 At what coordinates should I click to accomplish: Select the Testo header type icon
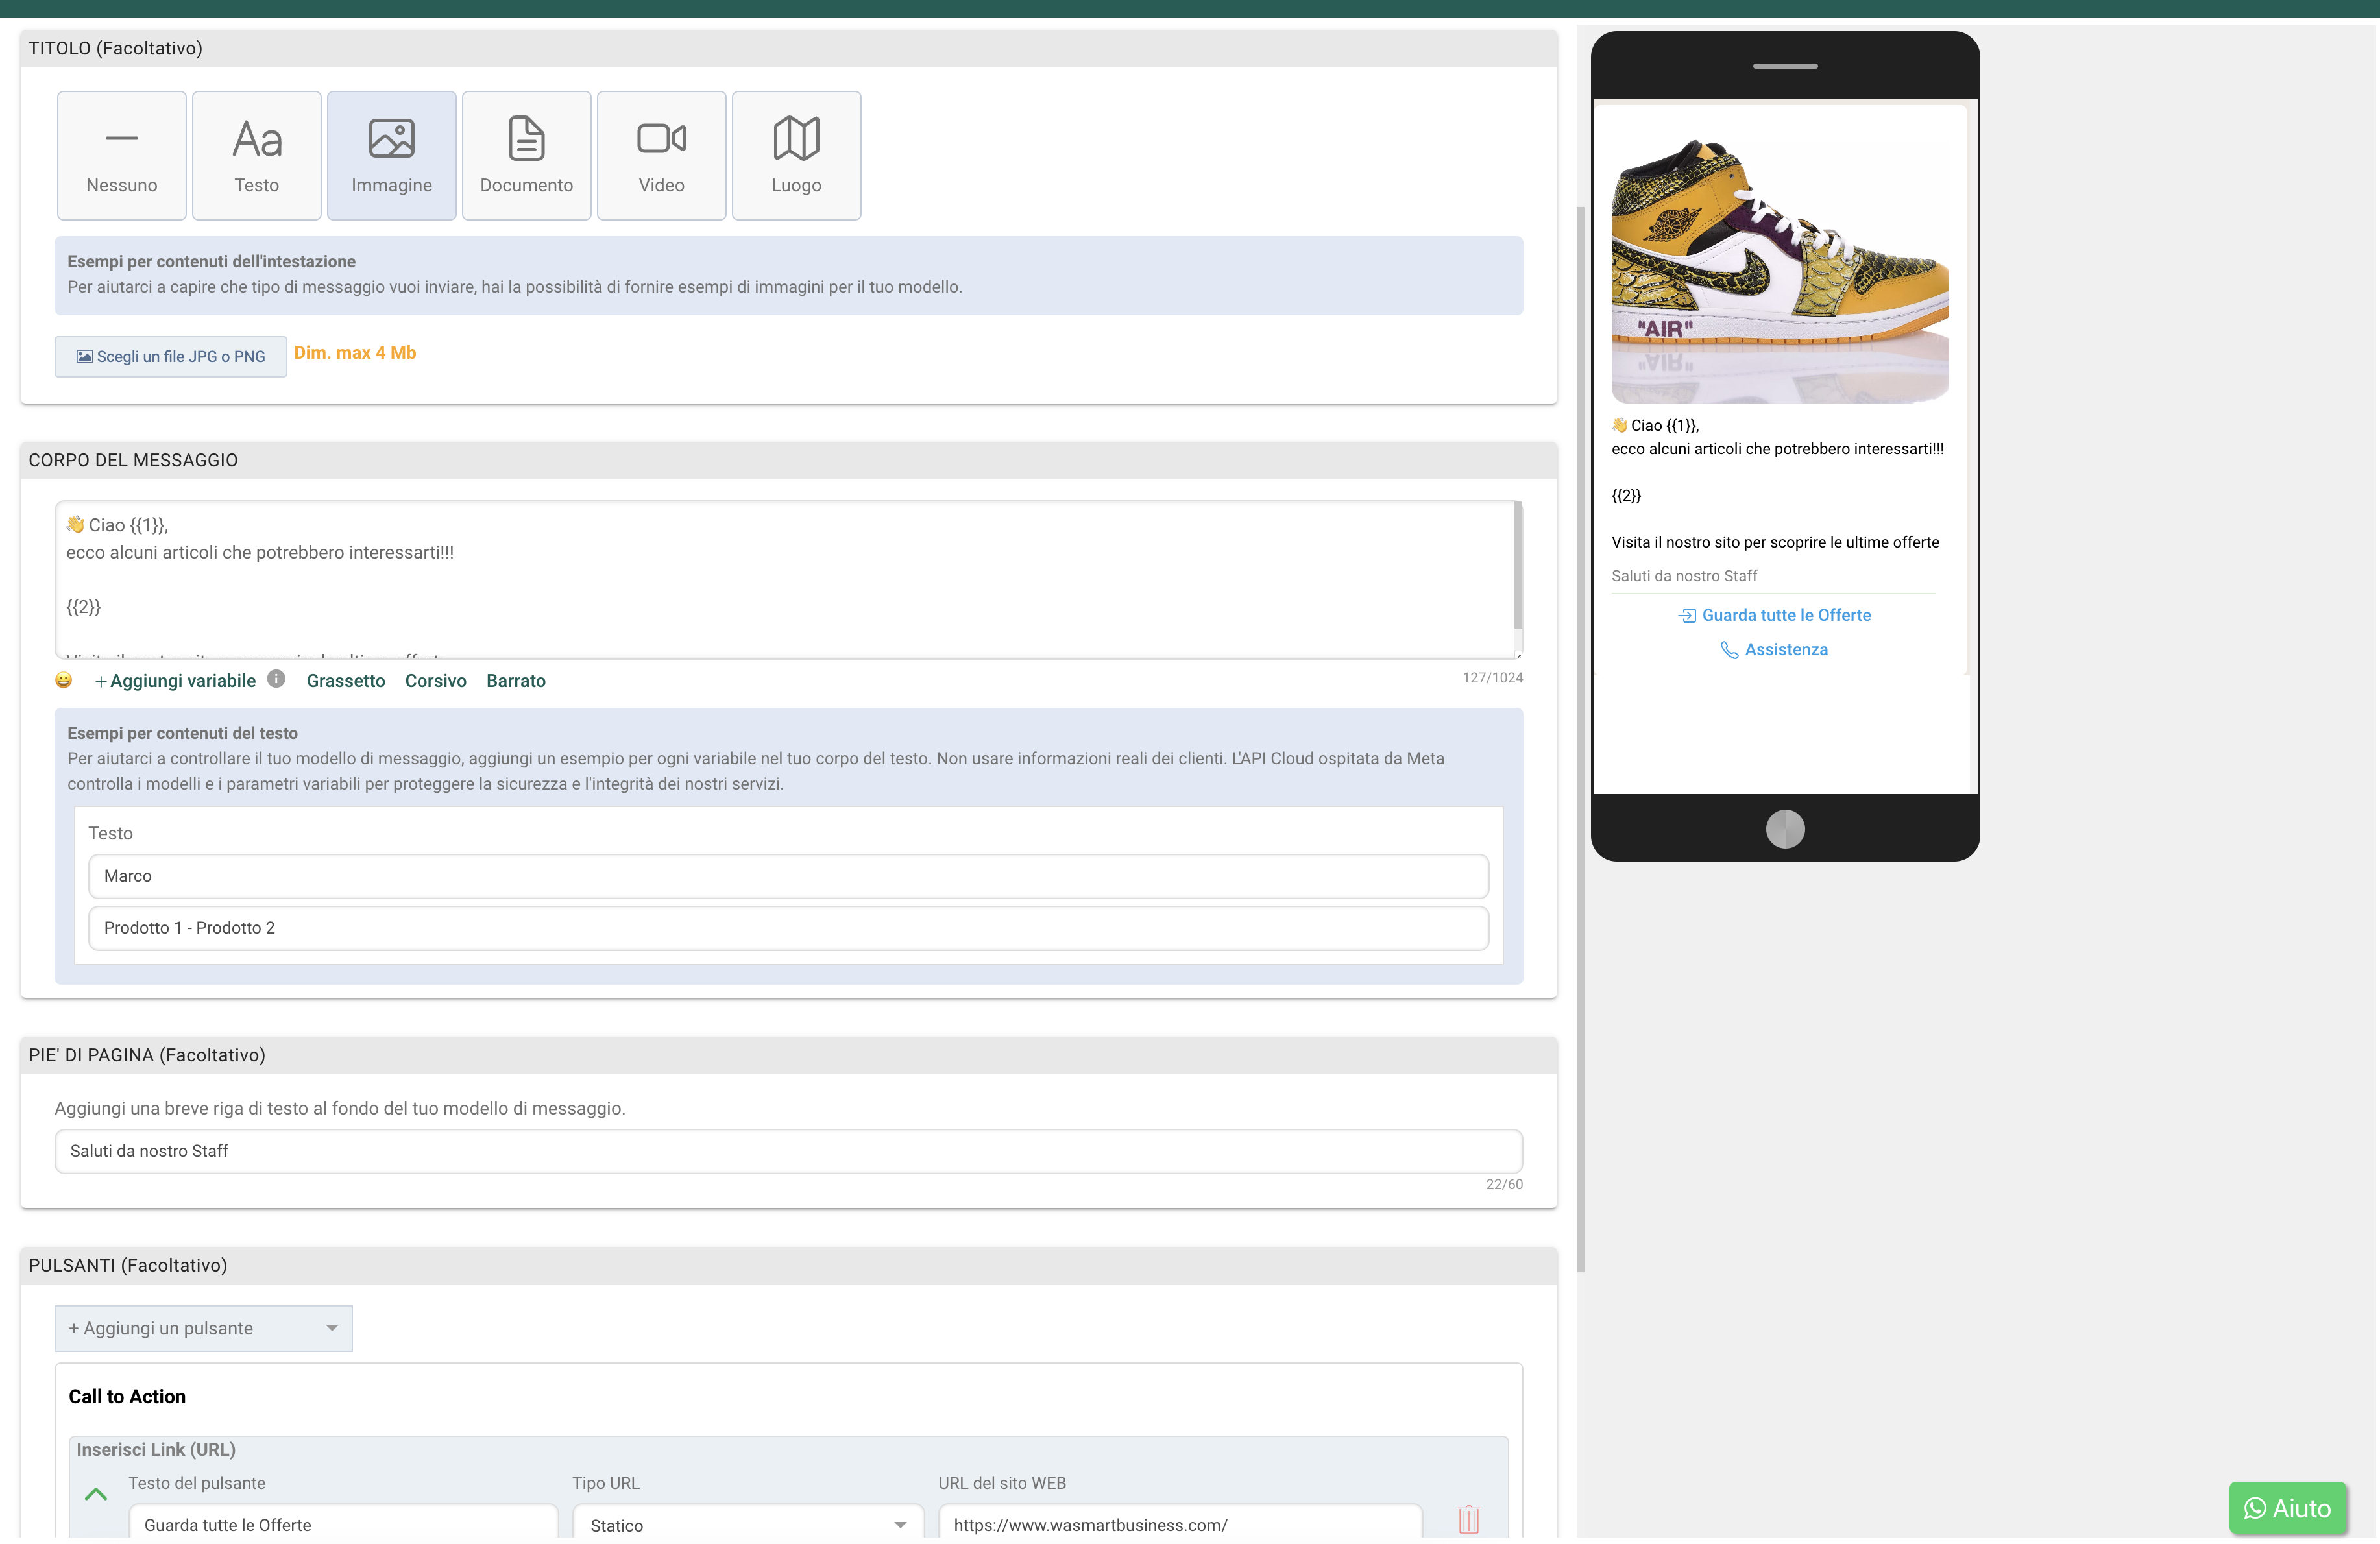pos(256,154)
